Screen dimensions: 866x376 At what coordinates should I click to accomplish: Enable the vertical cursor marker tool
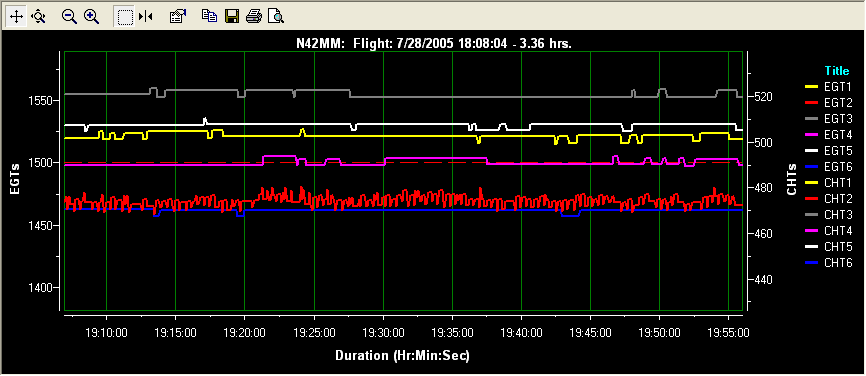click(x=146, y=17)
